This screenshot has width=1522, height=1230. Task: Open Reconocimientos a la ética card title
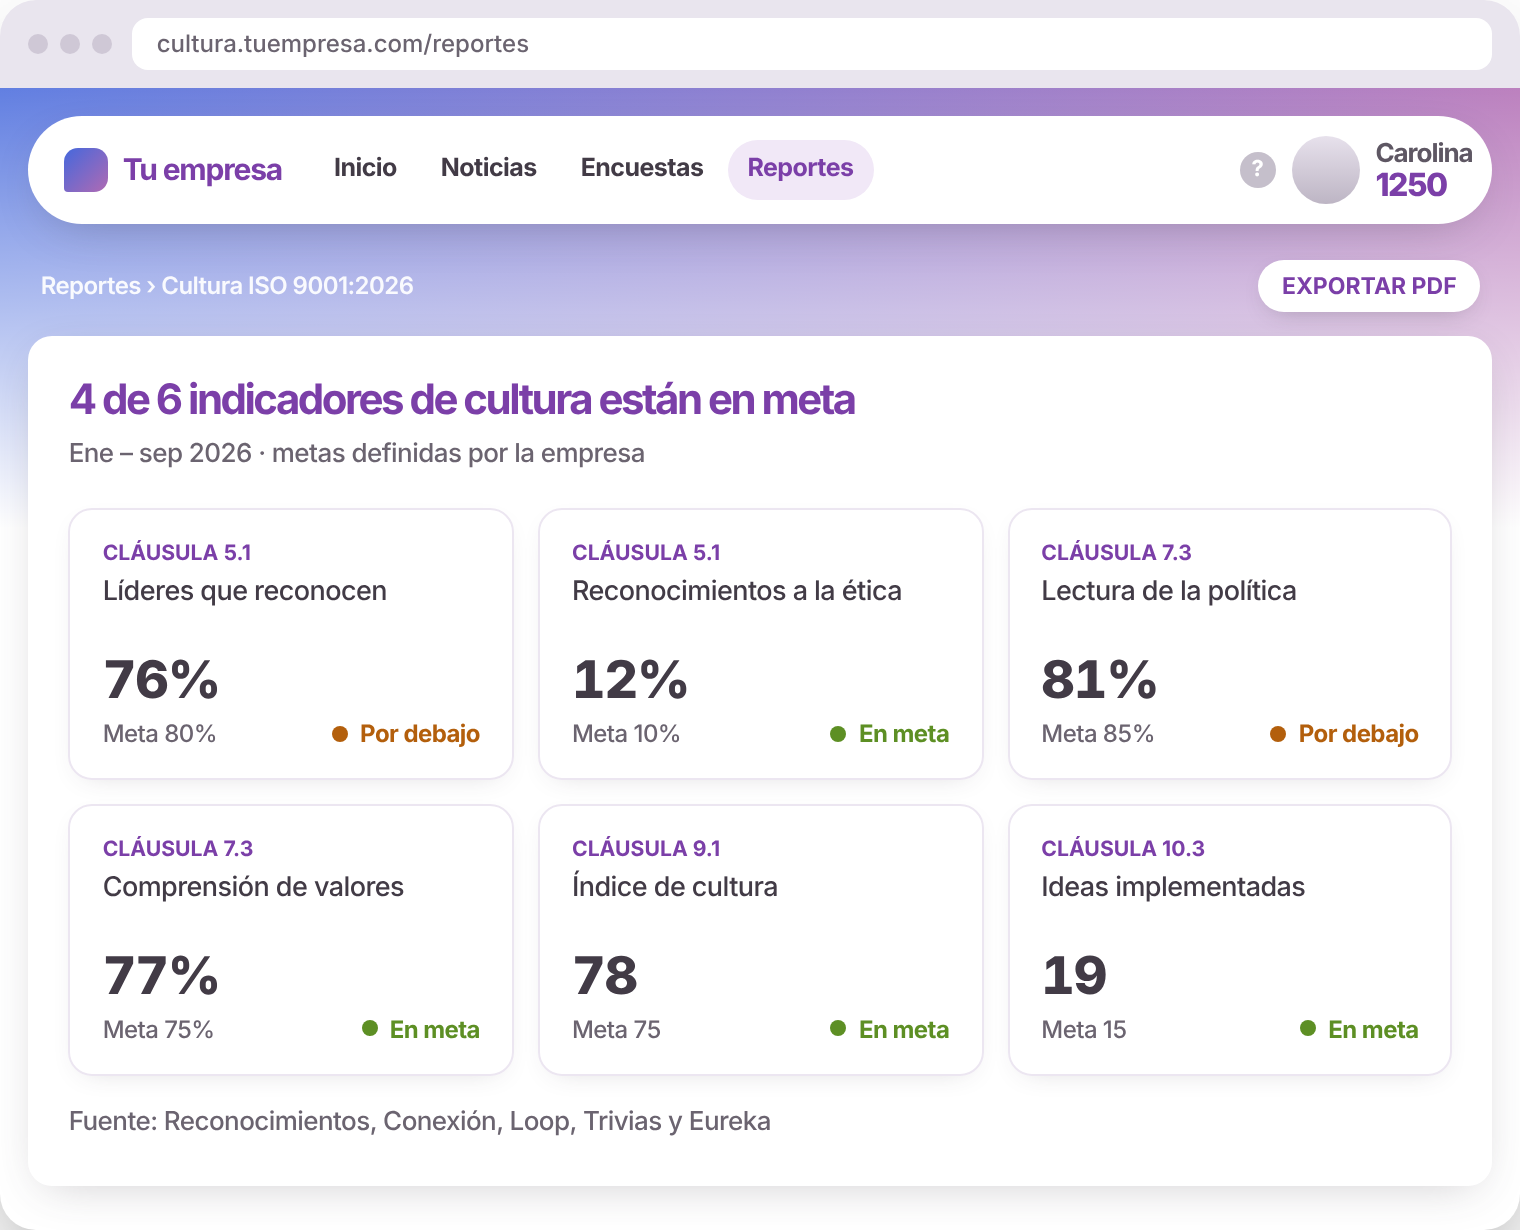pos(737,591)
